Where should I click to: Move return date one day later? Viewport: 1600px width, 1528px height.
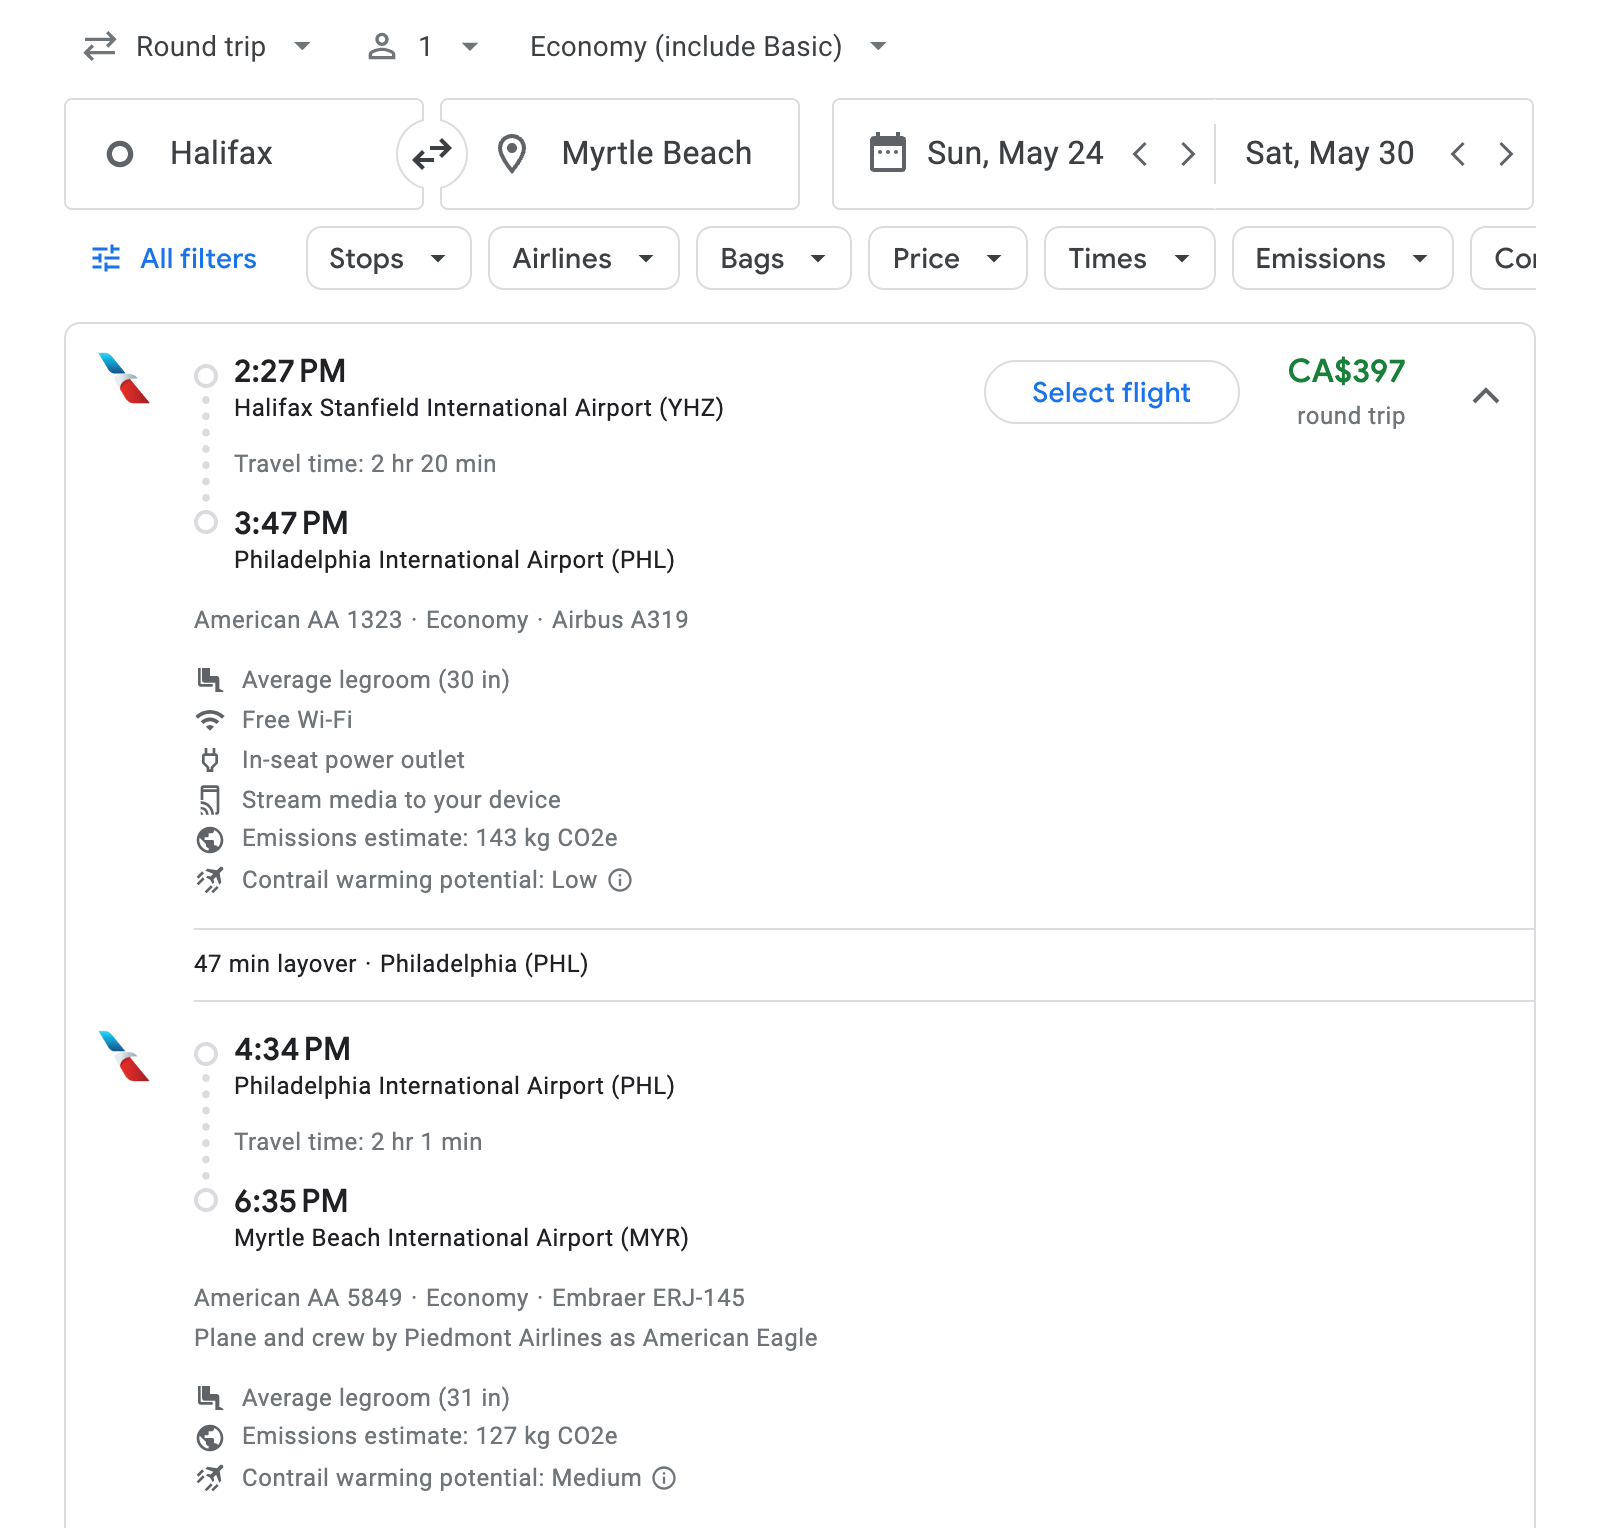1505,154
